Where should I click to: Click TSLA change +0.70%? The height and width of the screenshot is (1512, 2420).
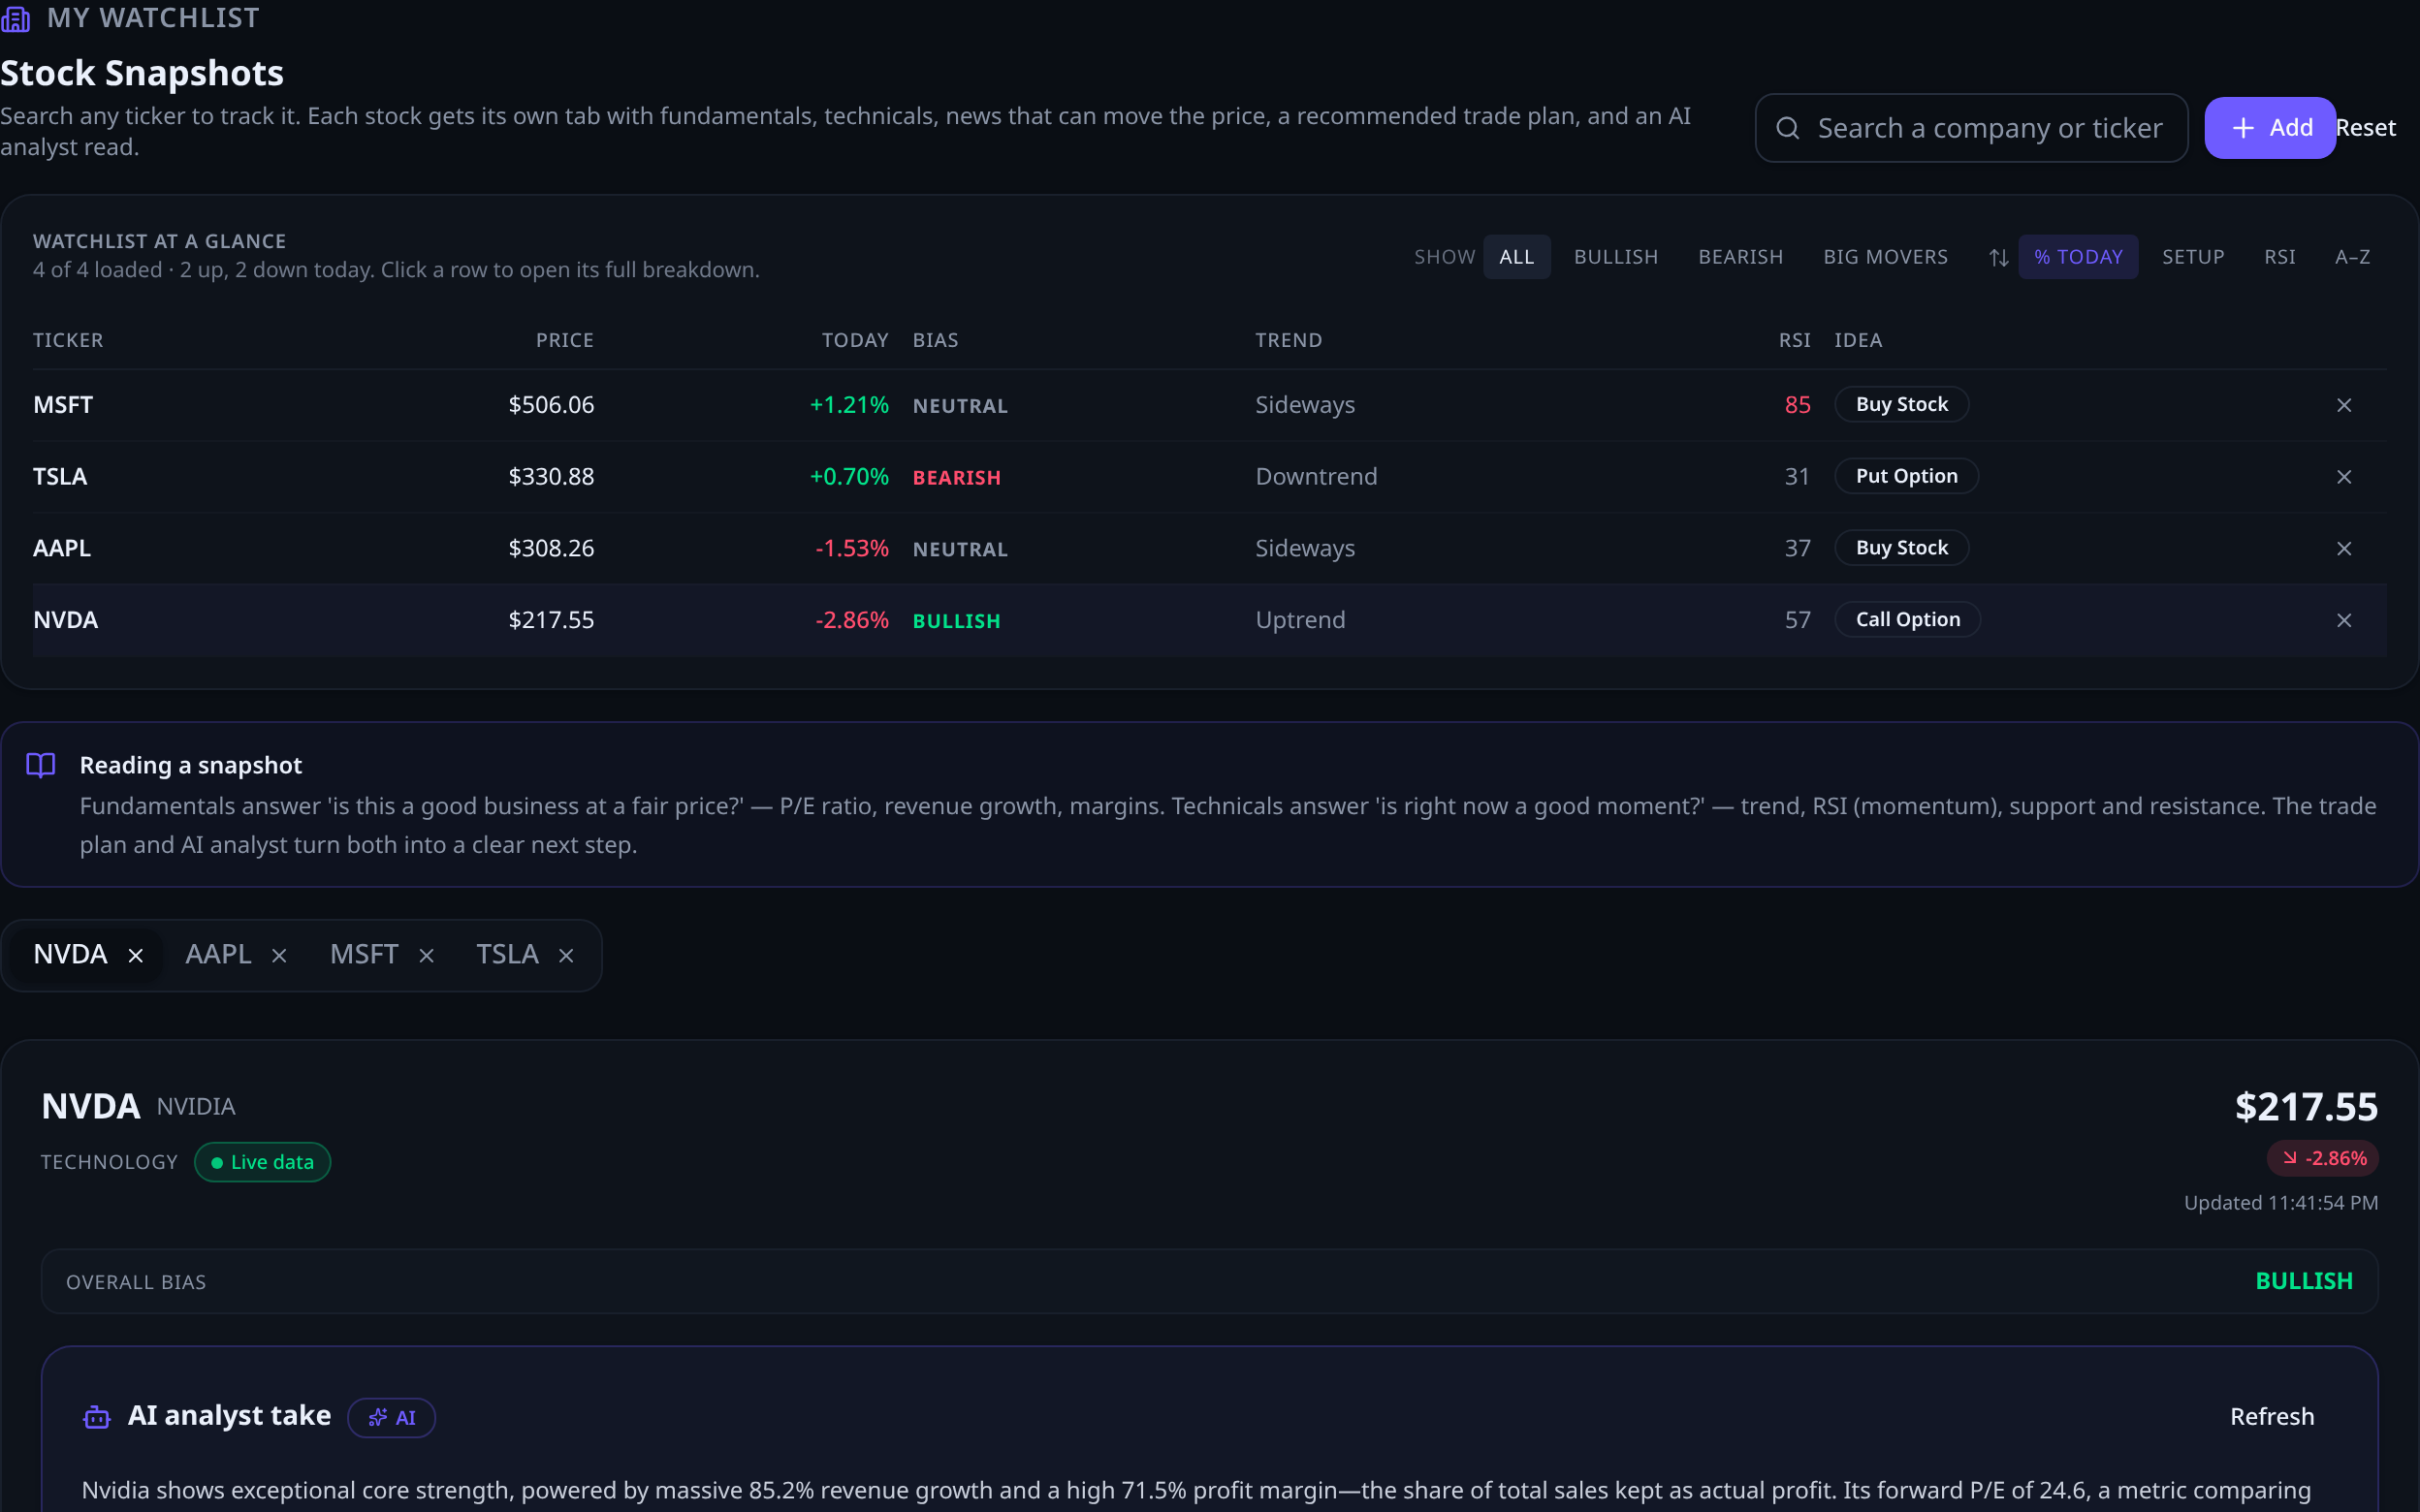[x=849, y=477]
